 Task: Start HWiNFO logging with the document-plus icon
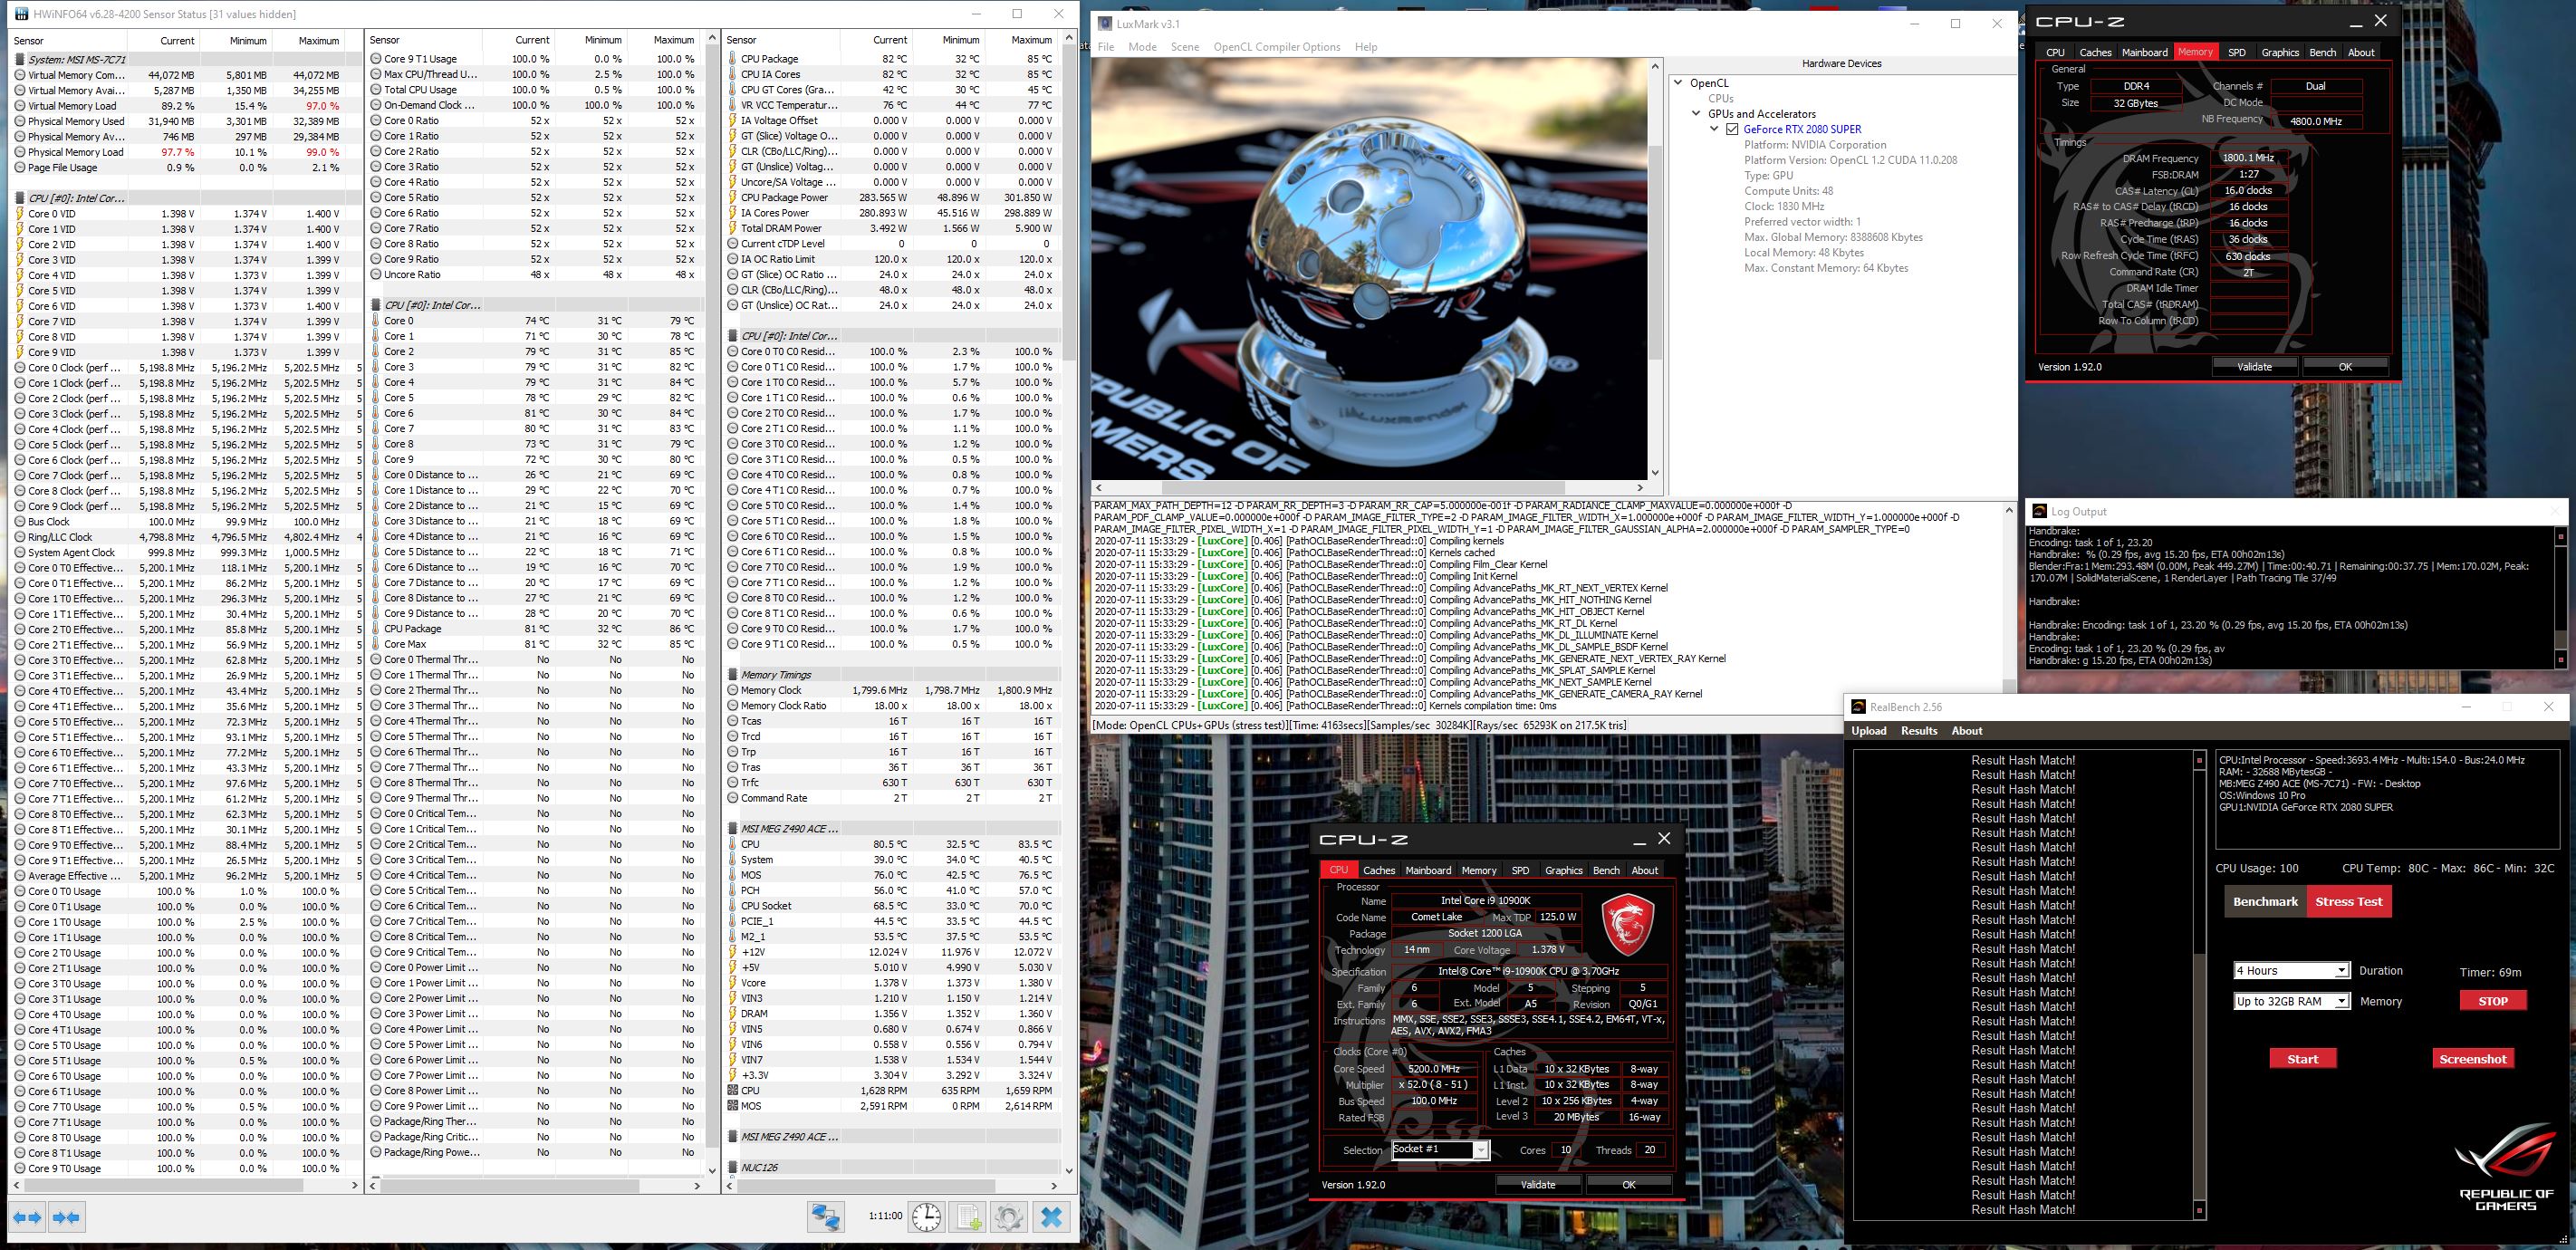(x=968, y=1217)
